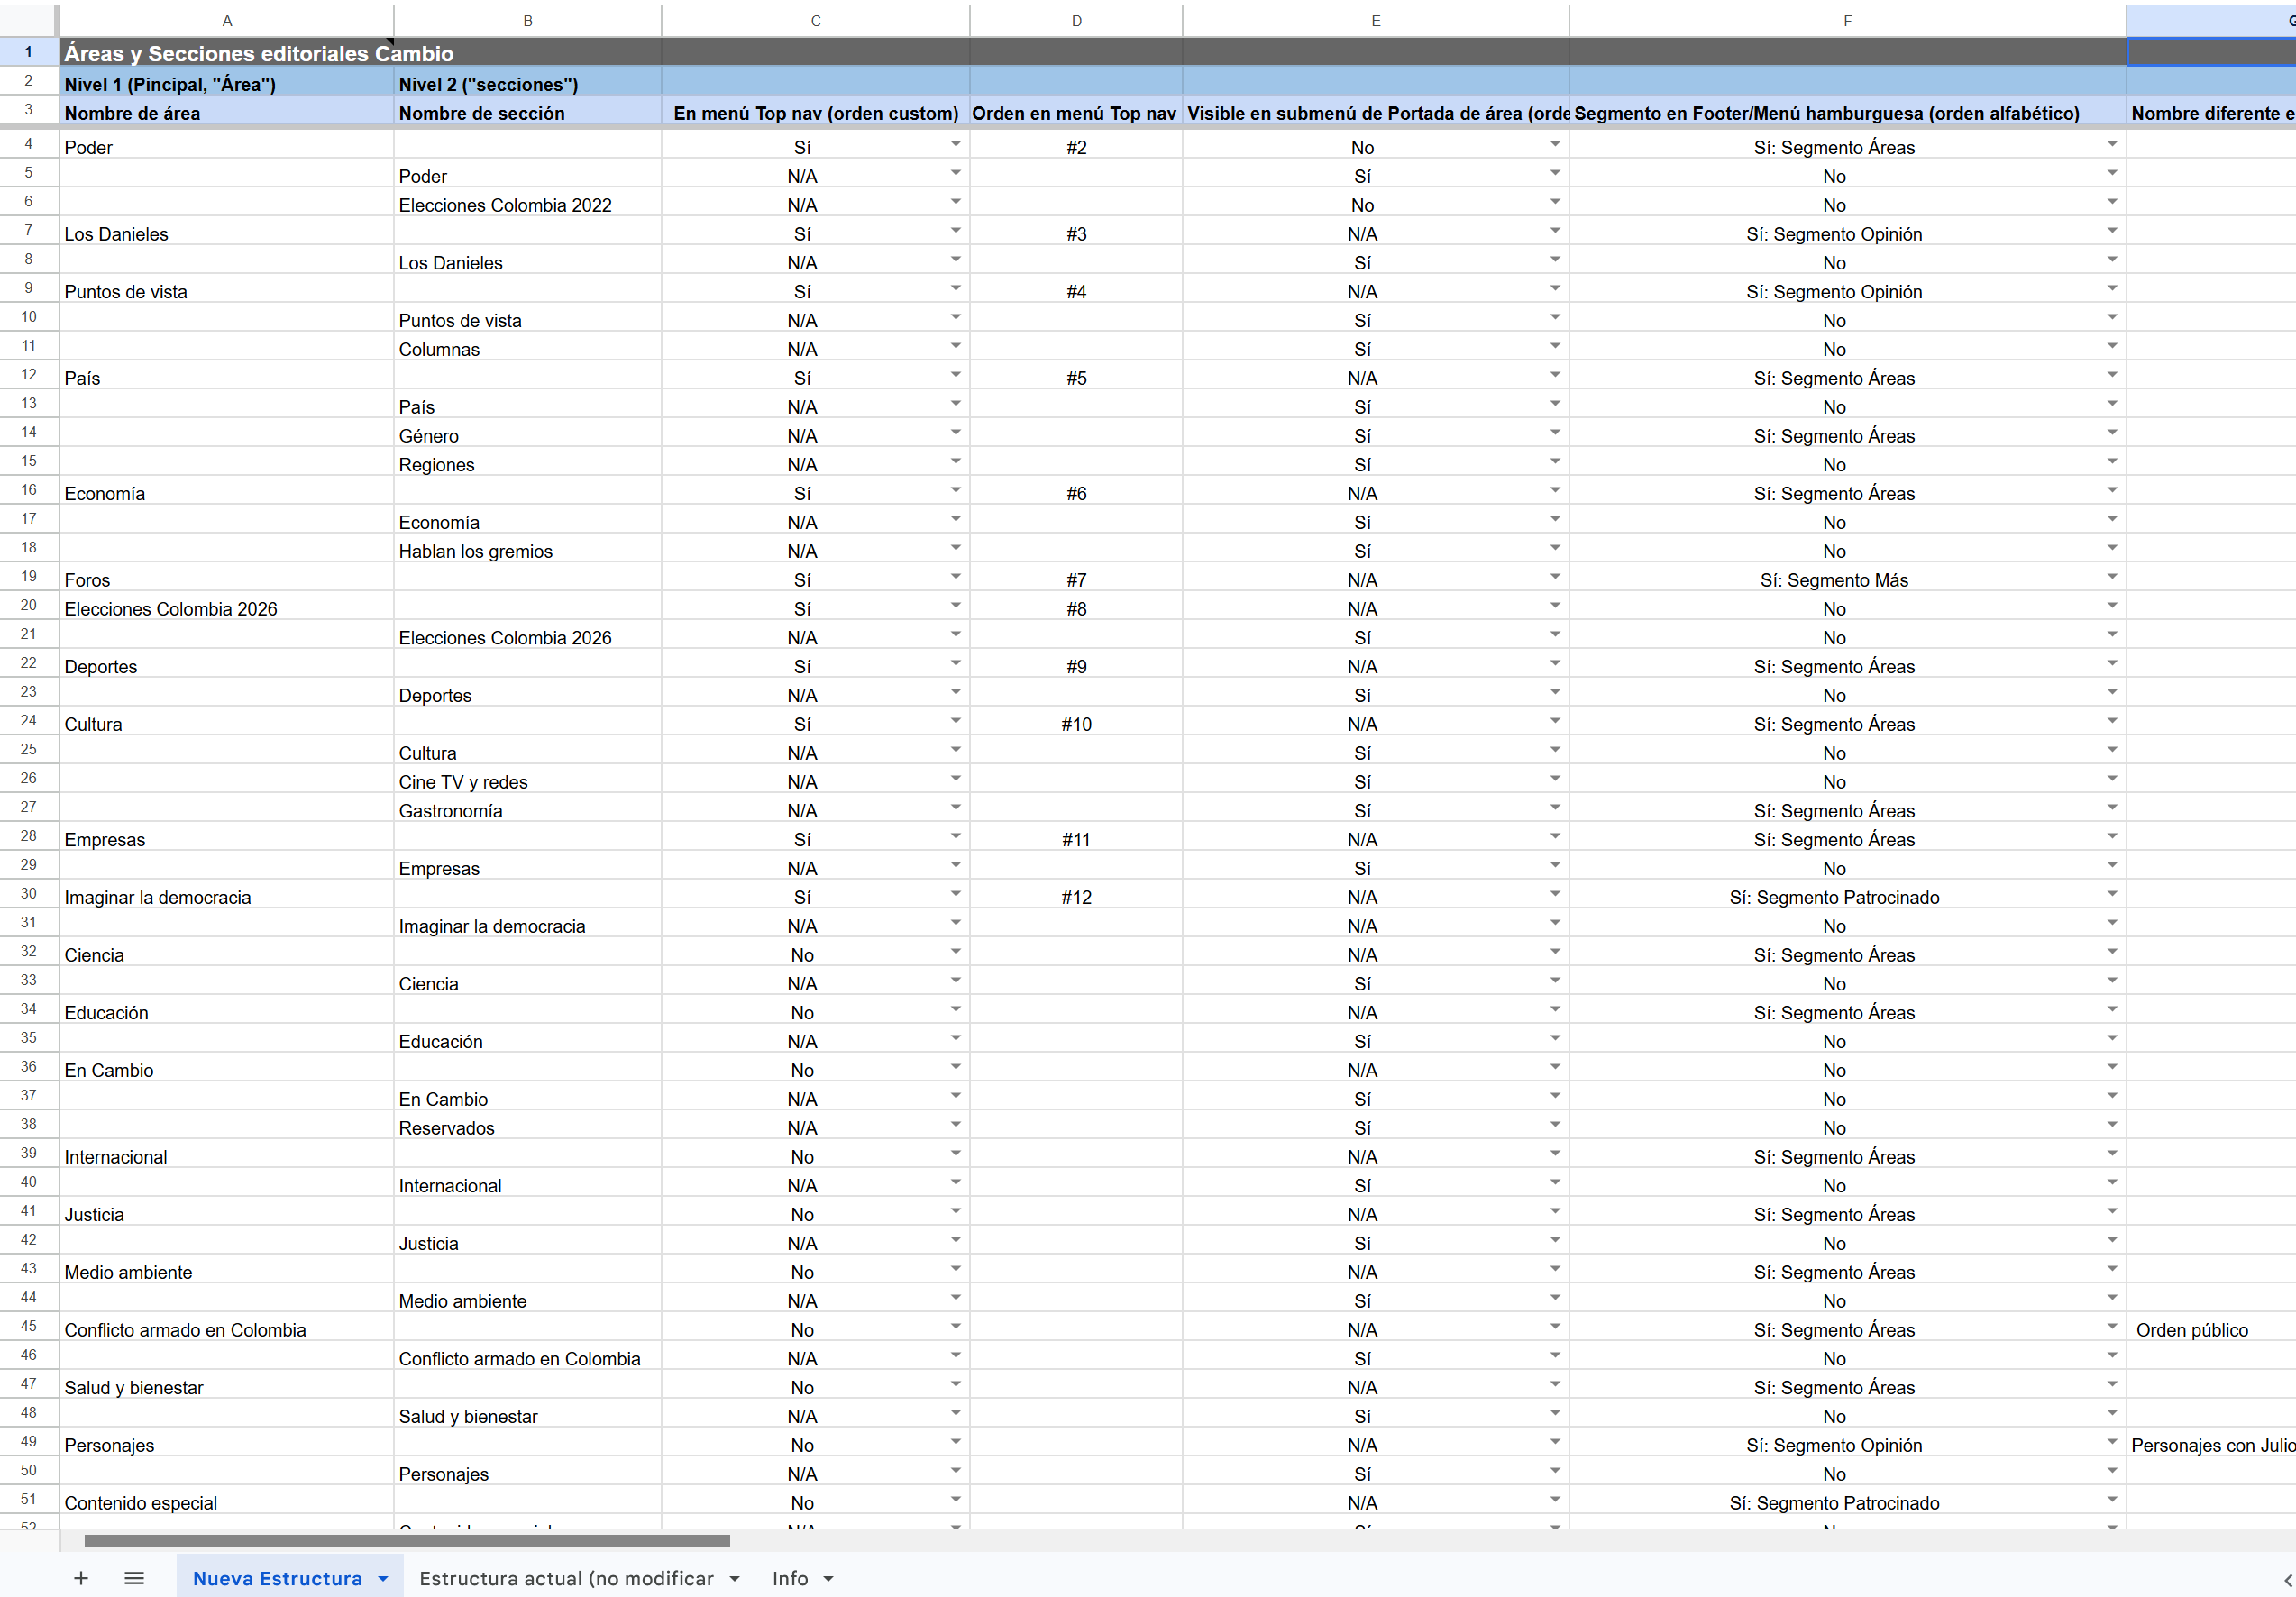2296x1597 pixels.
Task: Click the horizontal scrollbar thumb
Action: coord(407,1540)
